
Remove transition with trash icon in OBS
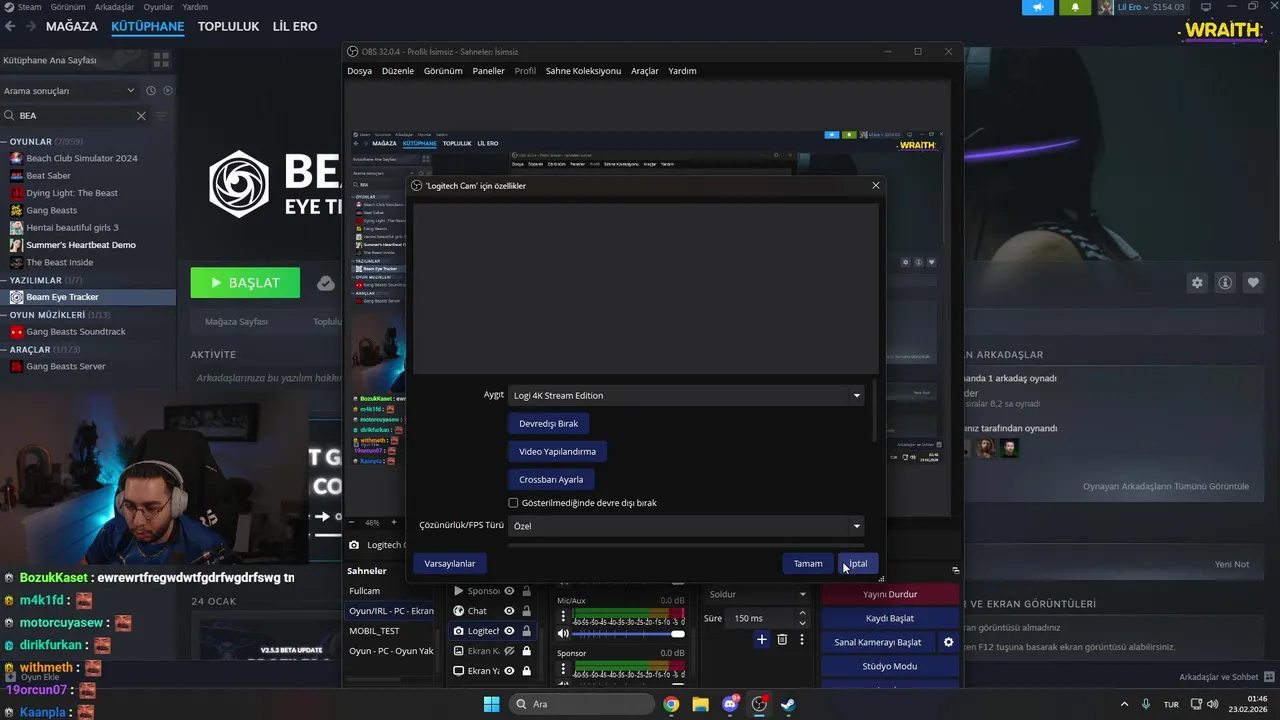tap(782, 639)
